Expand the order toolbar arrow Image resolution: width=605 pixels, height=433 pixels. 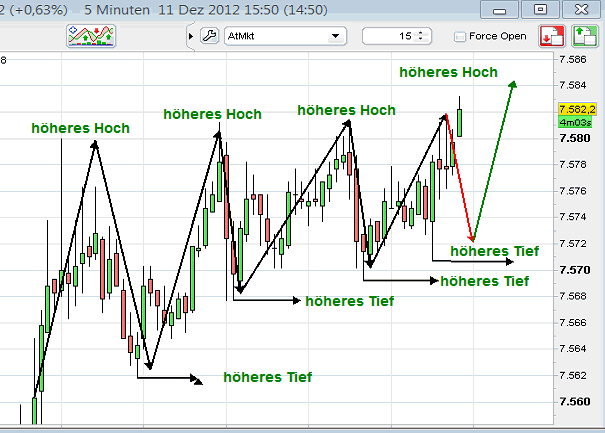(191, 36)
